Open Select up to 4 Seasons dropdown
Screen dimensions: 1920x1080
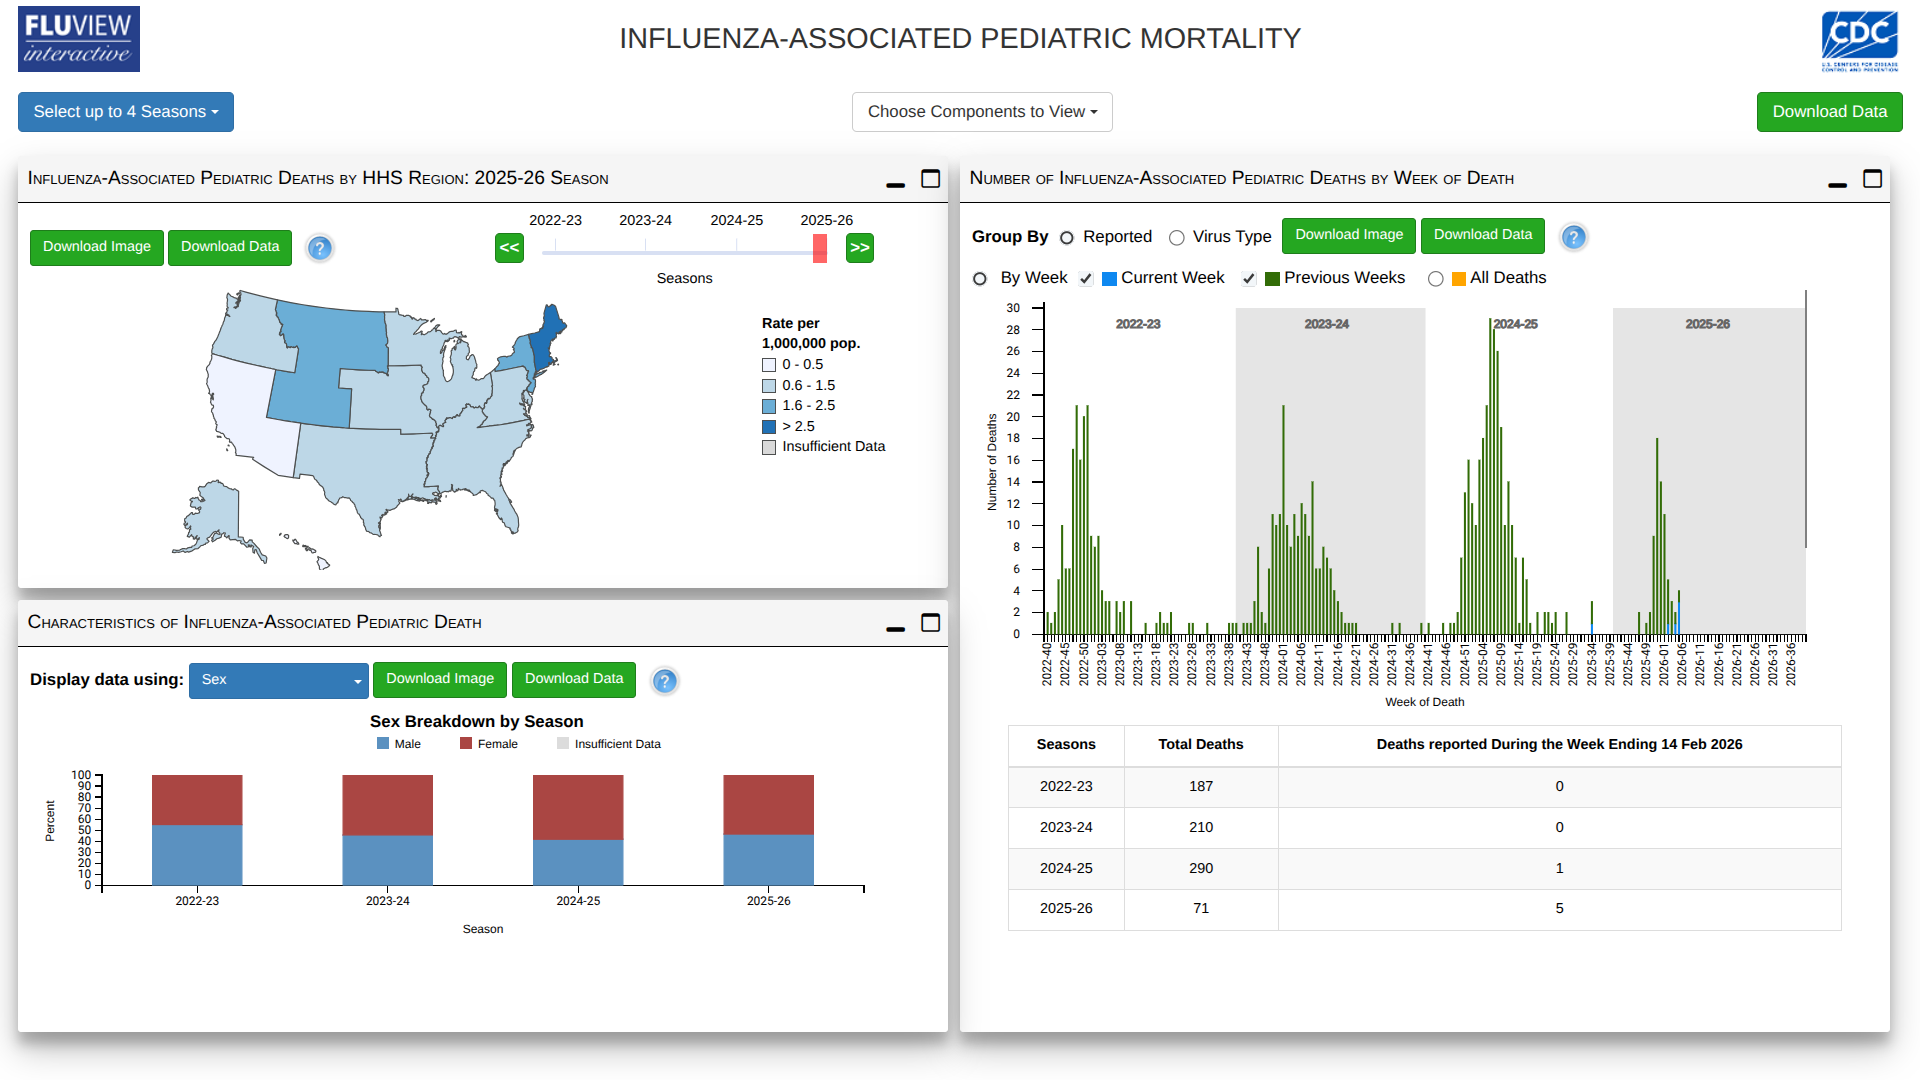coord(126,112)
